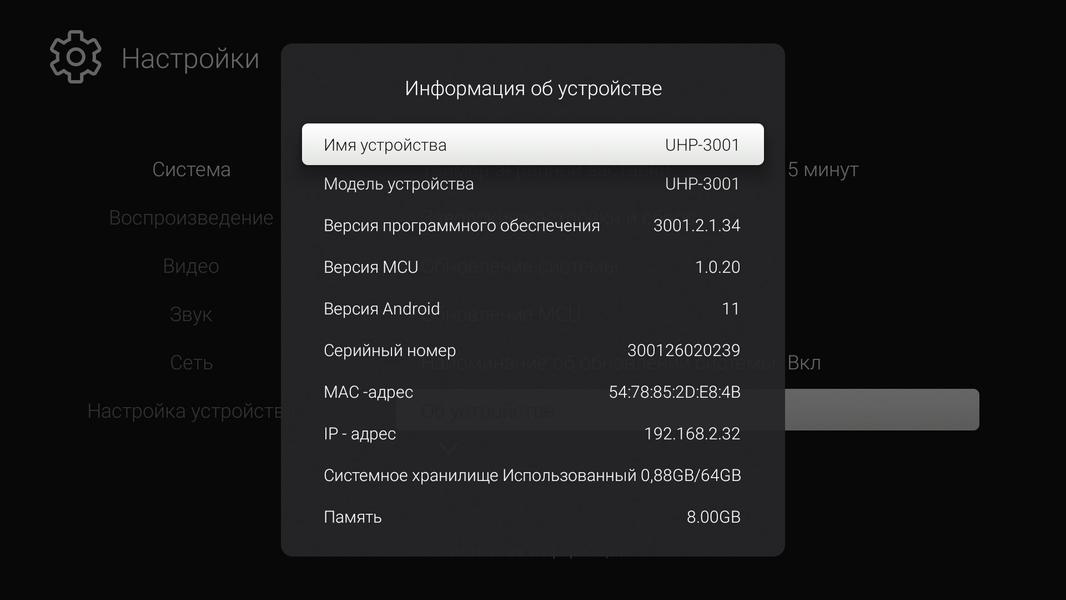This screenshot has height=600, width=1066.
Task: Select the IP-адрес row
Action: point(532,434)
